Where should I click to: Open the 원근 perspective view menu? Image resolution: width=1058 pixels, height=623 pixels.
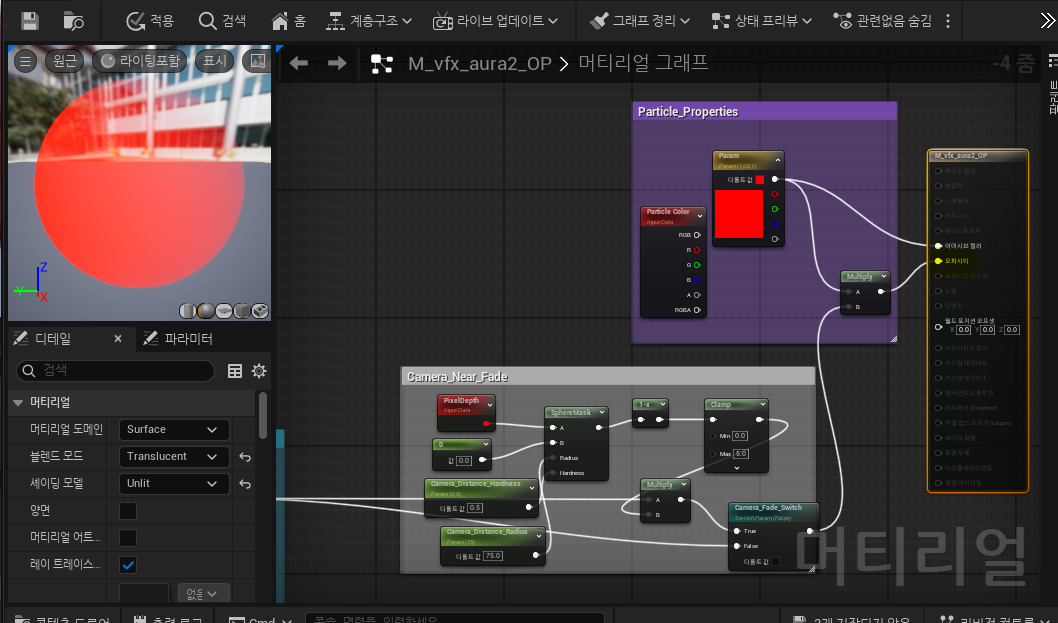tap(65, 61)
